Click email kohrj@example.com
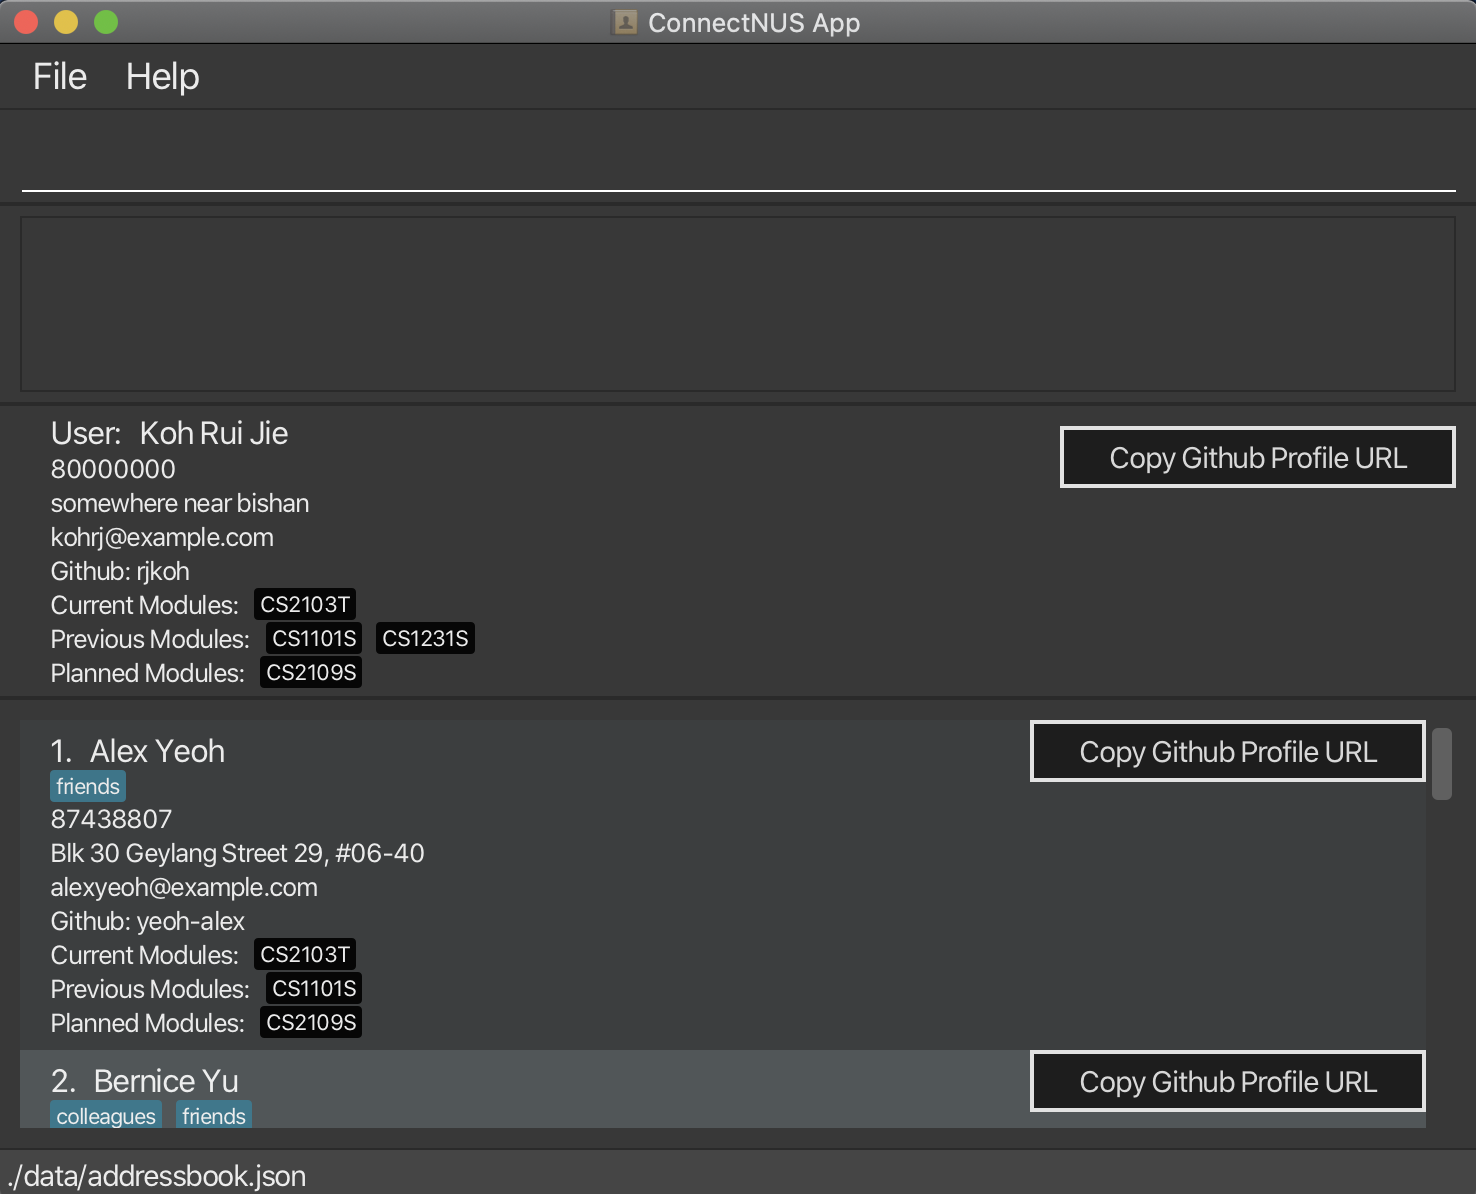 point(162,537)
